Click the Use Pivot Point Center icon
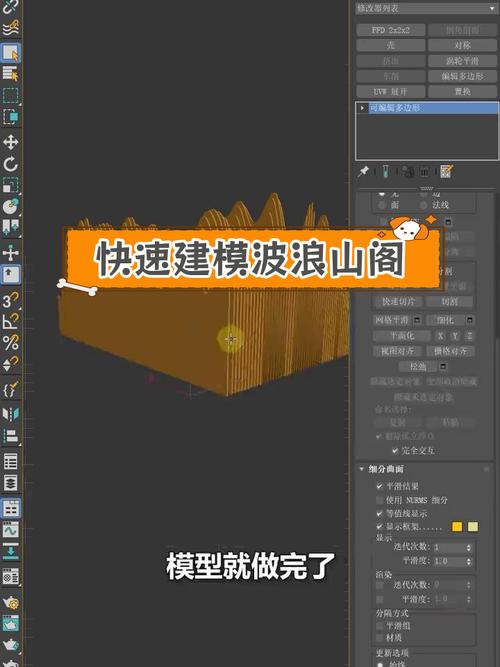Image resolution: width=500 pixels, height=667 pixels. click(x=11, y=227)
